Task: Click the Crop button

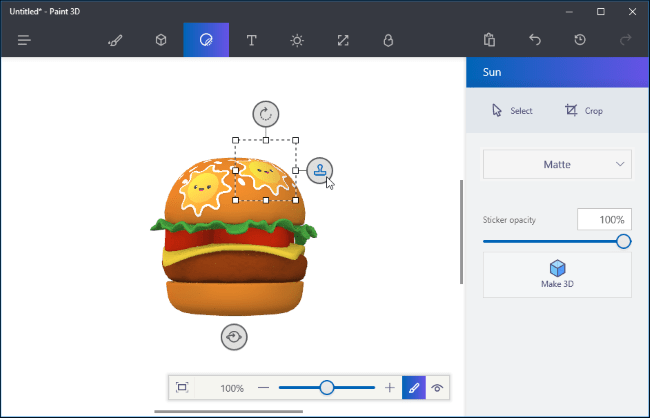Action: [x=583, y=111]
